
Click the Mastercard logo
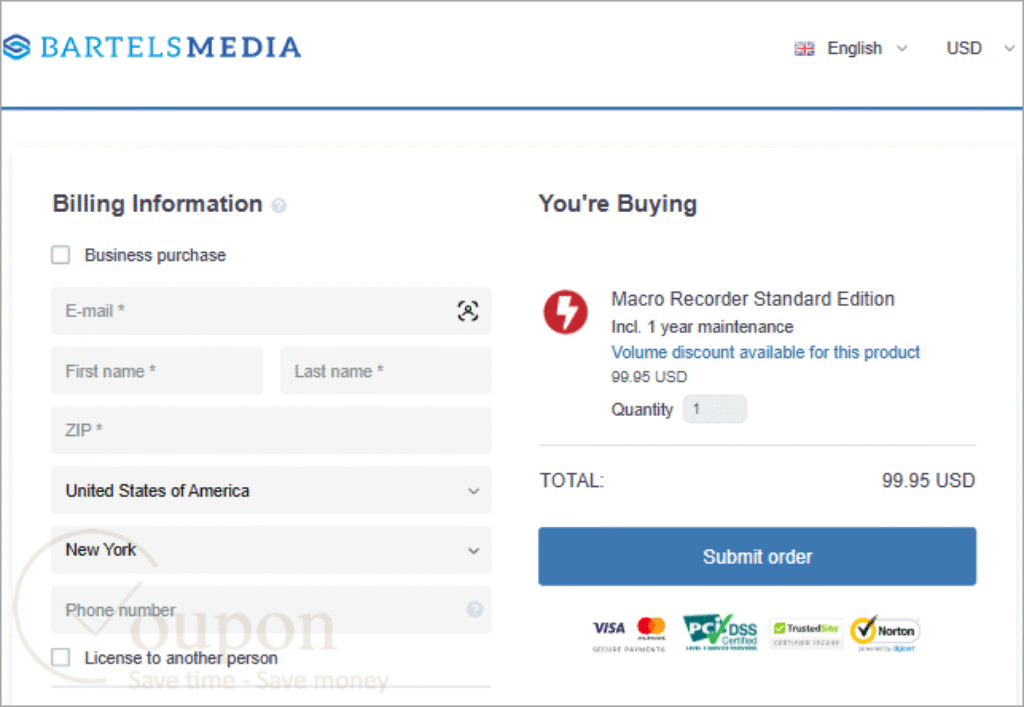tap(651, 627)
